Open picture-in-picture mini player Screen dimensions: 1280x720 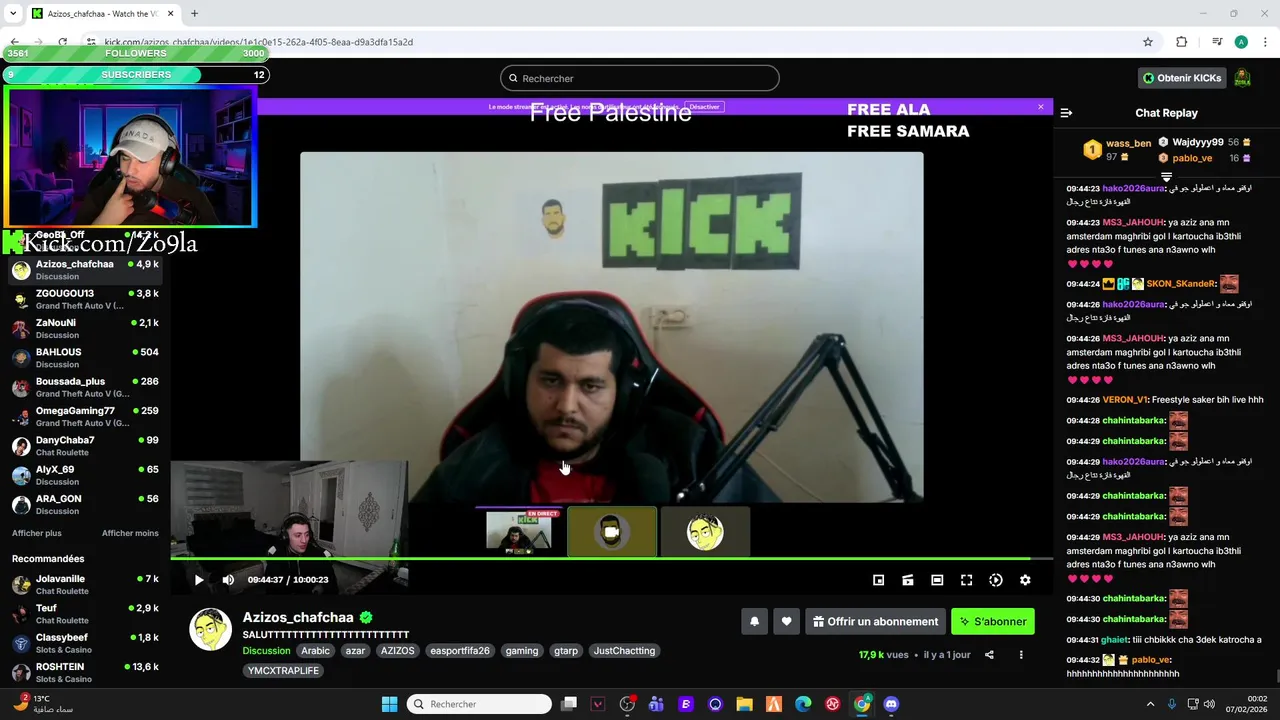click(x=878, y=580)
